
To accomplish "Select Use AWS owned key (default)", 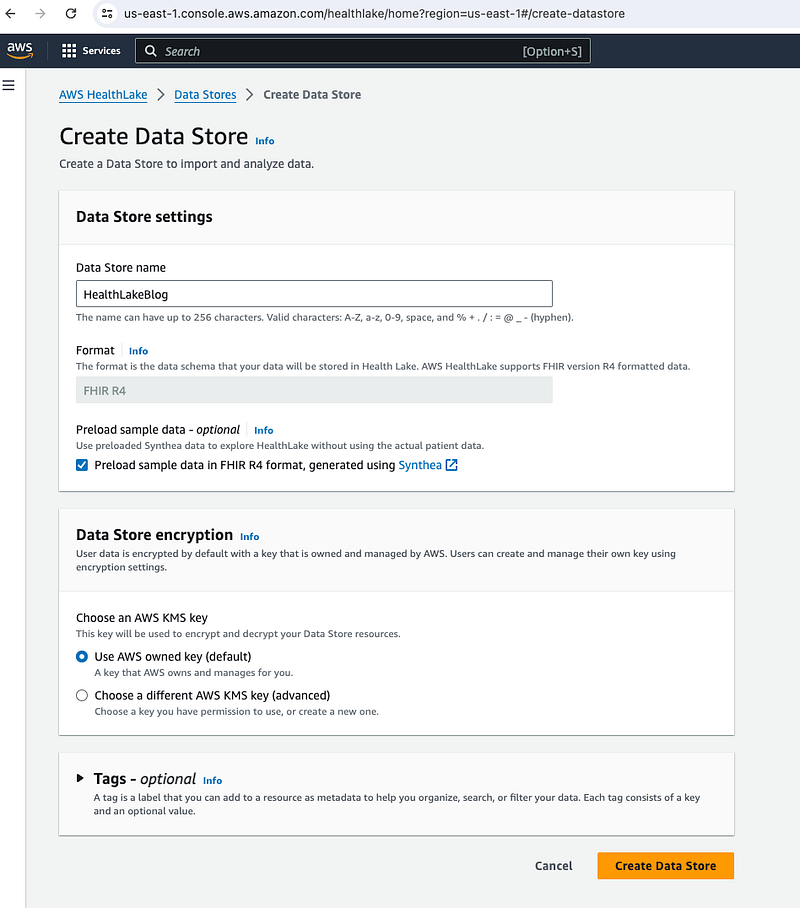I will coord(82,657).
